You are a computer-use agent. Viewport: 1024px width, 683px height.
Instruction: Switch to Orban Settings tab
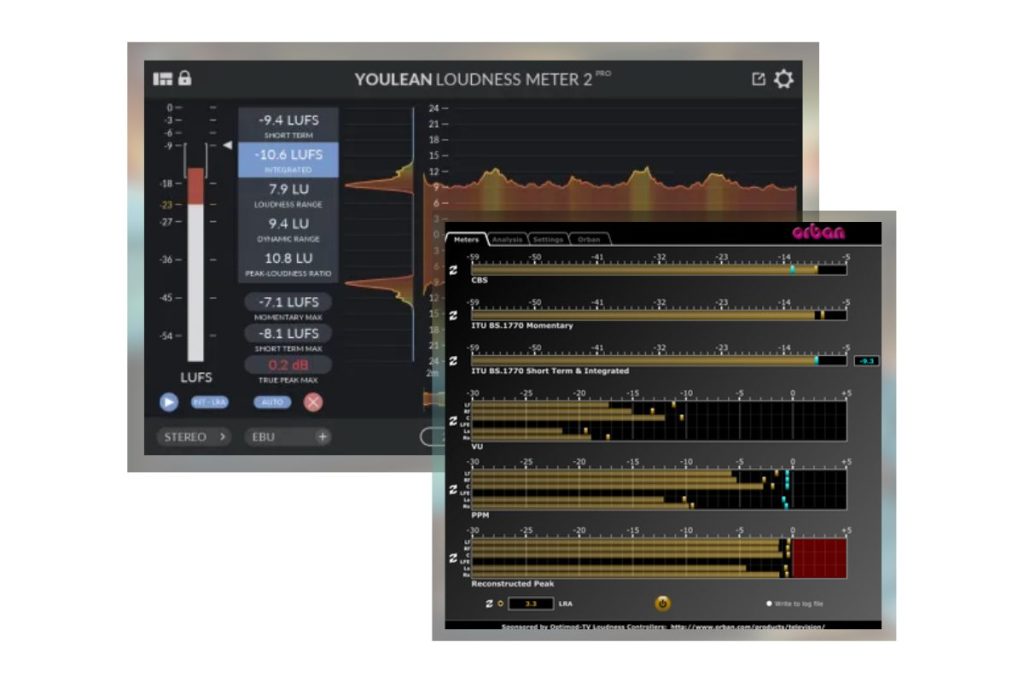(x=548, y=239)
